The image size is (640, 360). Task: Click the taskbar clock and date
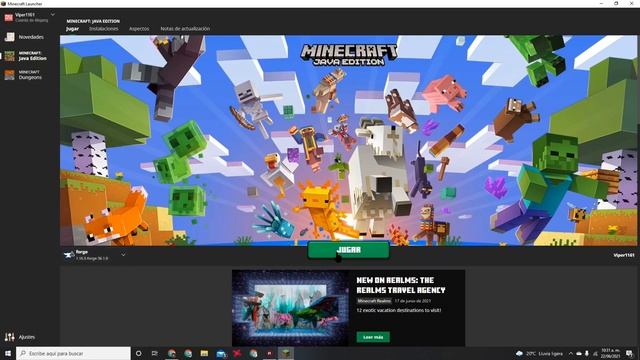click(x=610, y=353)
